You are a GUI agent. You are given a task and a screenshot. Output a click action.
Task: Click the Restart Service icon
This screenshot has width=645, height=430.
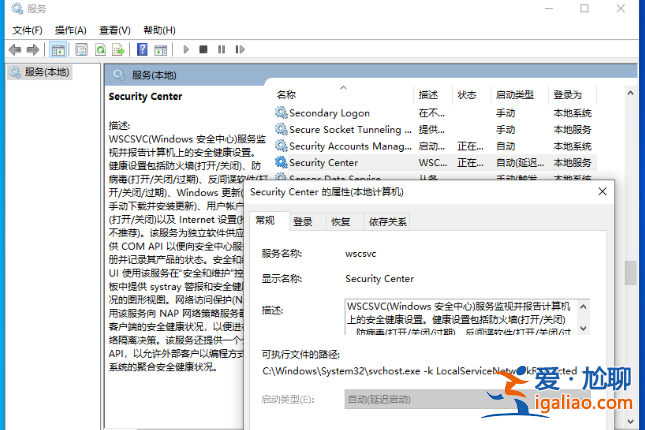pyautogui.click(x=240, y=49)
